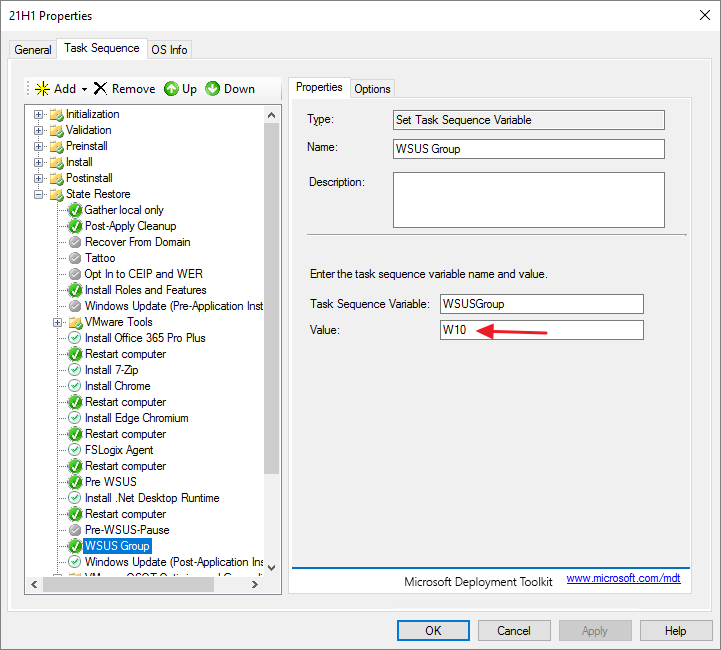Open the Options tab
Viewport: 721px width, 650px height.
[x=372, y=88]
